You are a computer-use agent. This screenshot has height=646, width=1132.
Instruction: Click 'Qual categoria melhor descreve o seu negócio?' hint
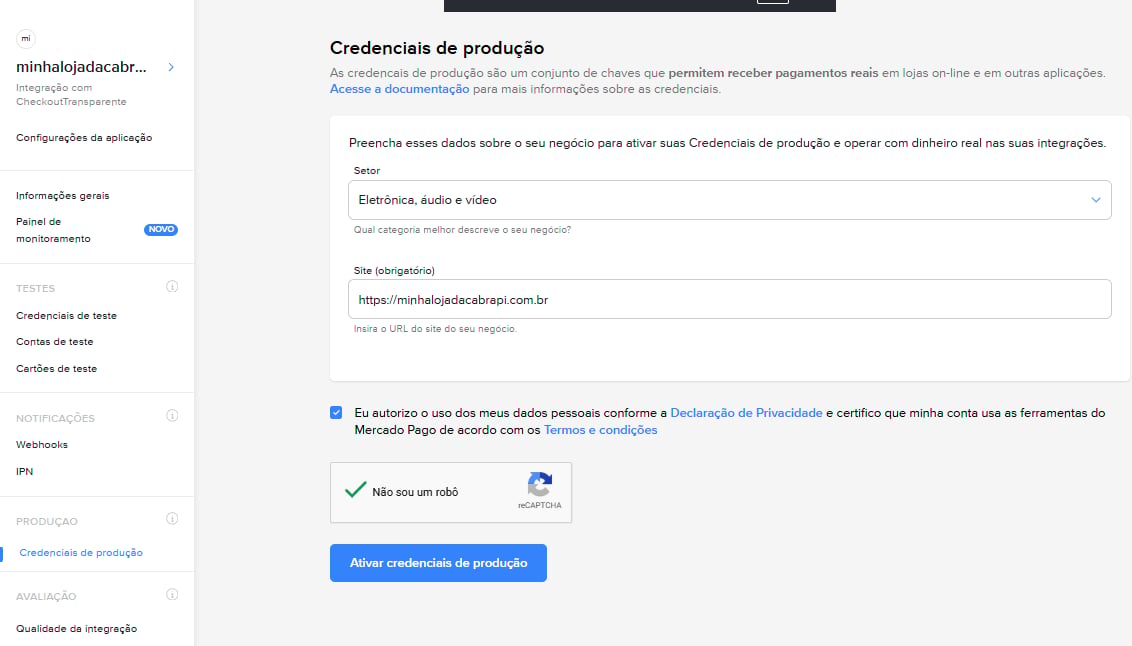click(x=462, y=230)
